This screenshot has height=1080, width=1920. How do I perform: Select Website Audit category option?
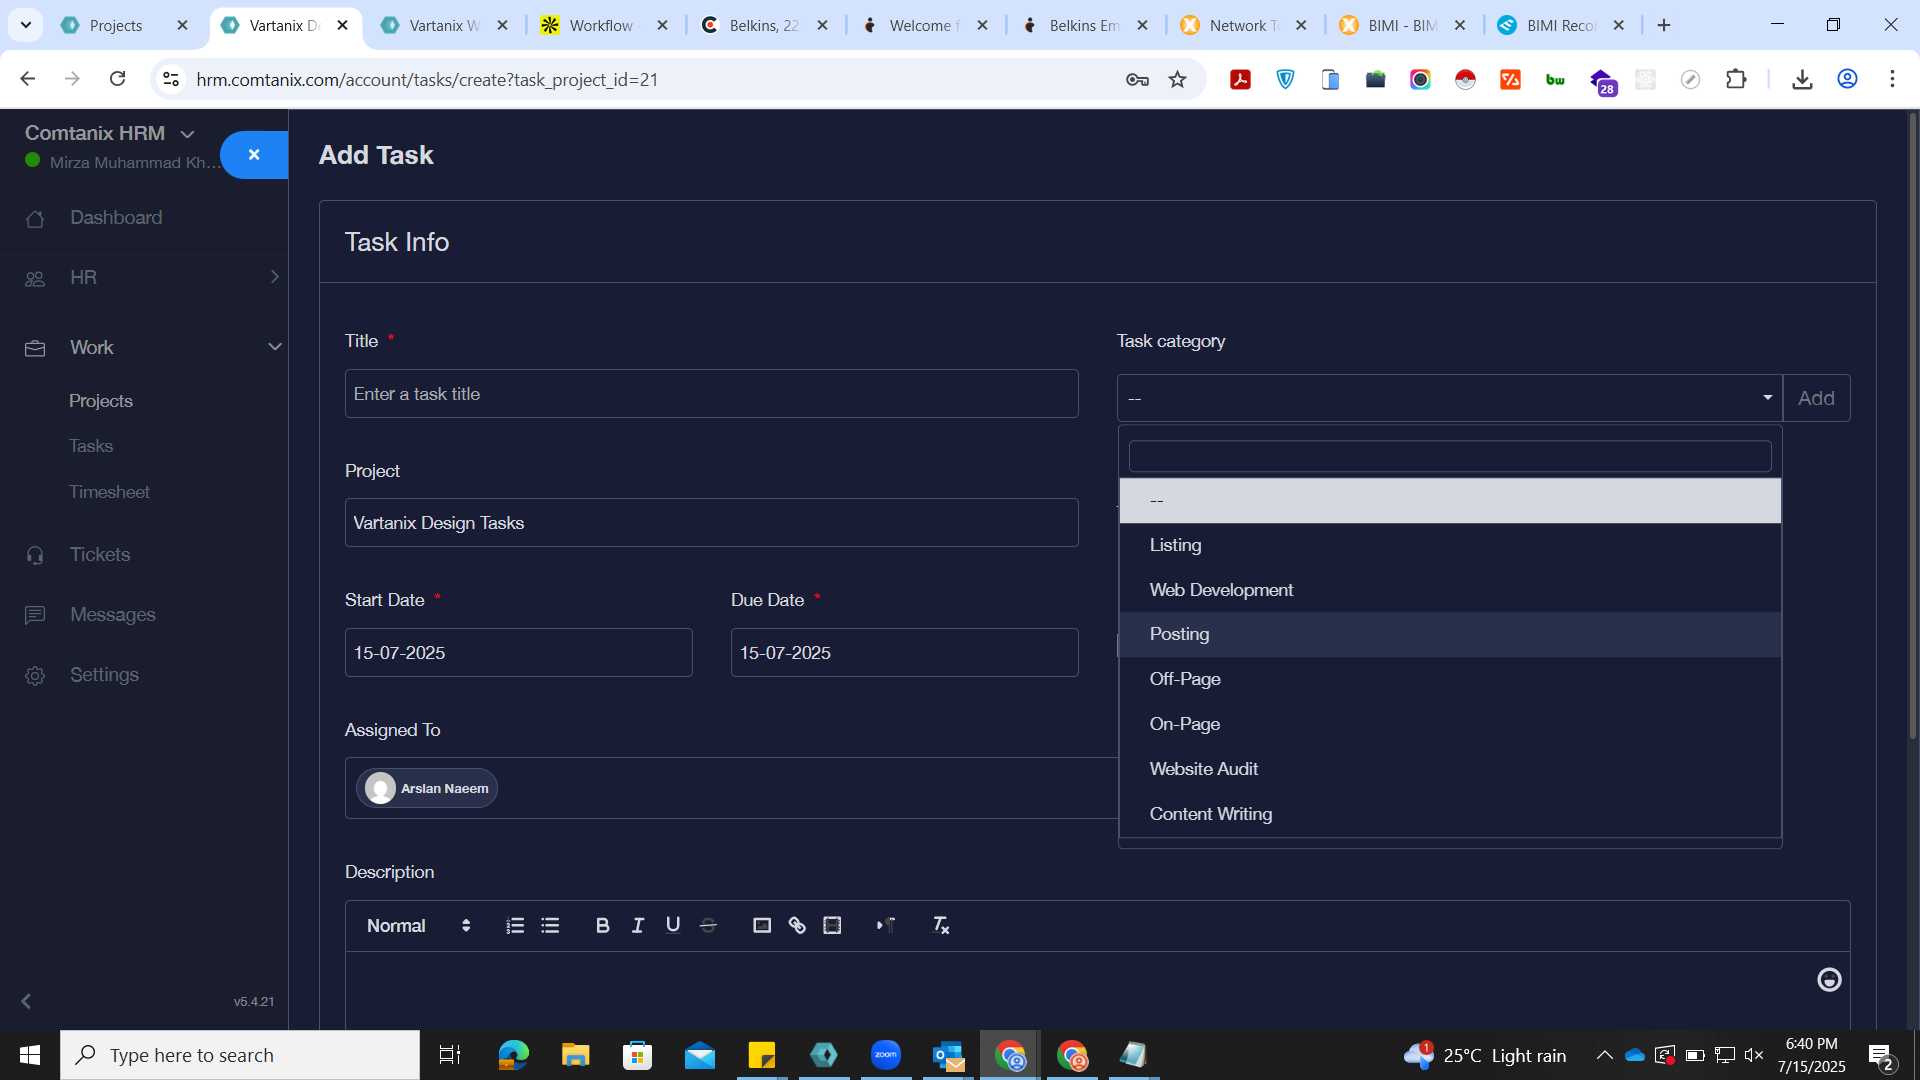(1449, 769)
